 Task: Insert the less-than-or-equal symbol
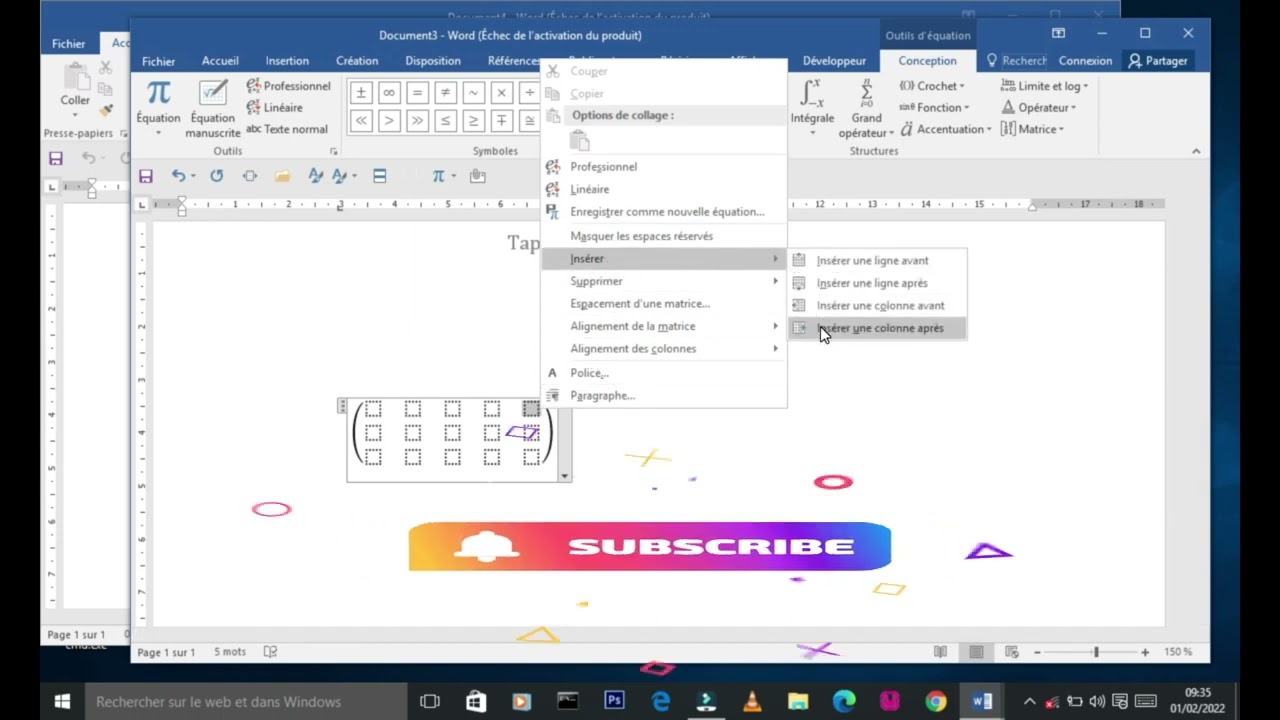click(445, 121)
